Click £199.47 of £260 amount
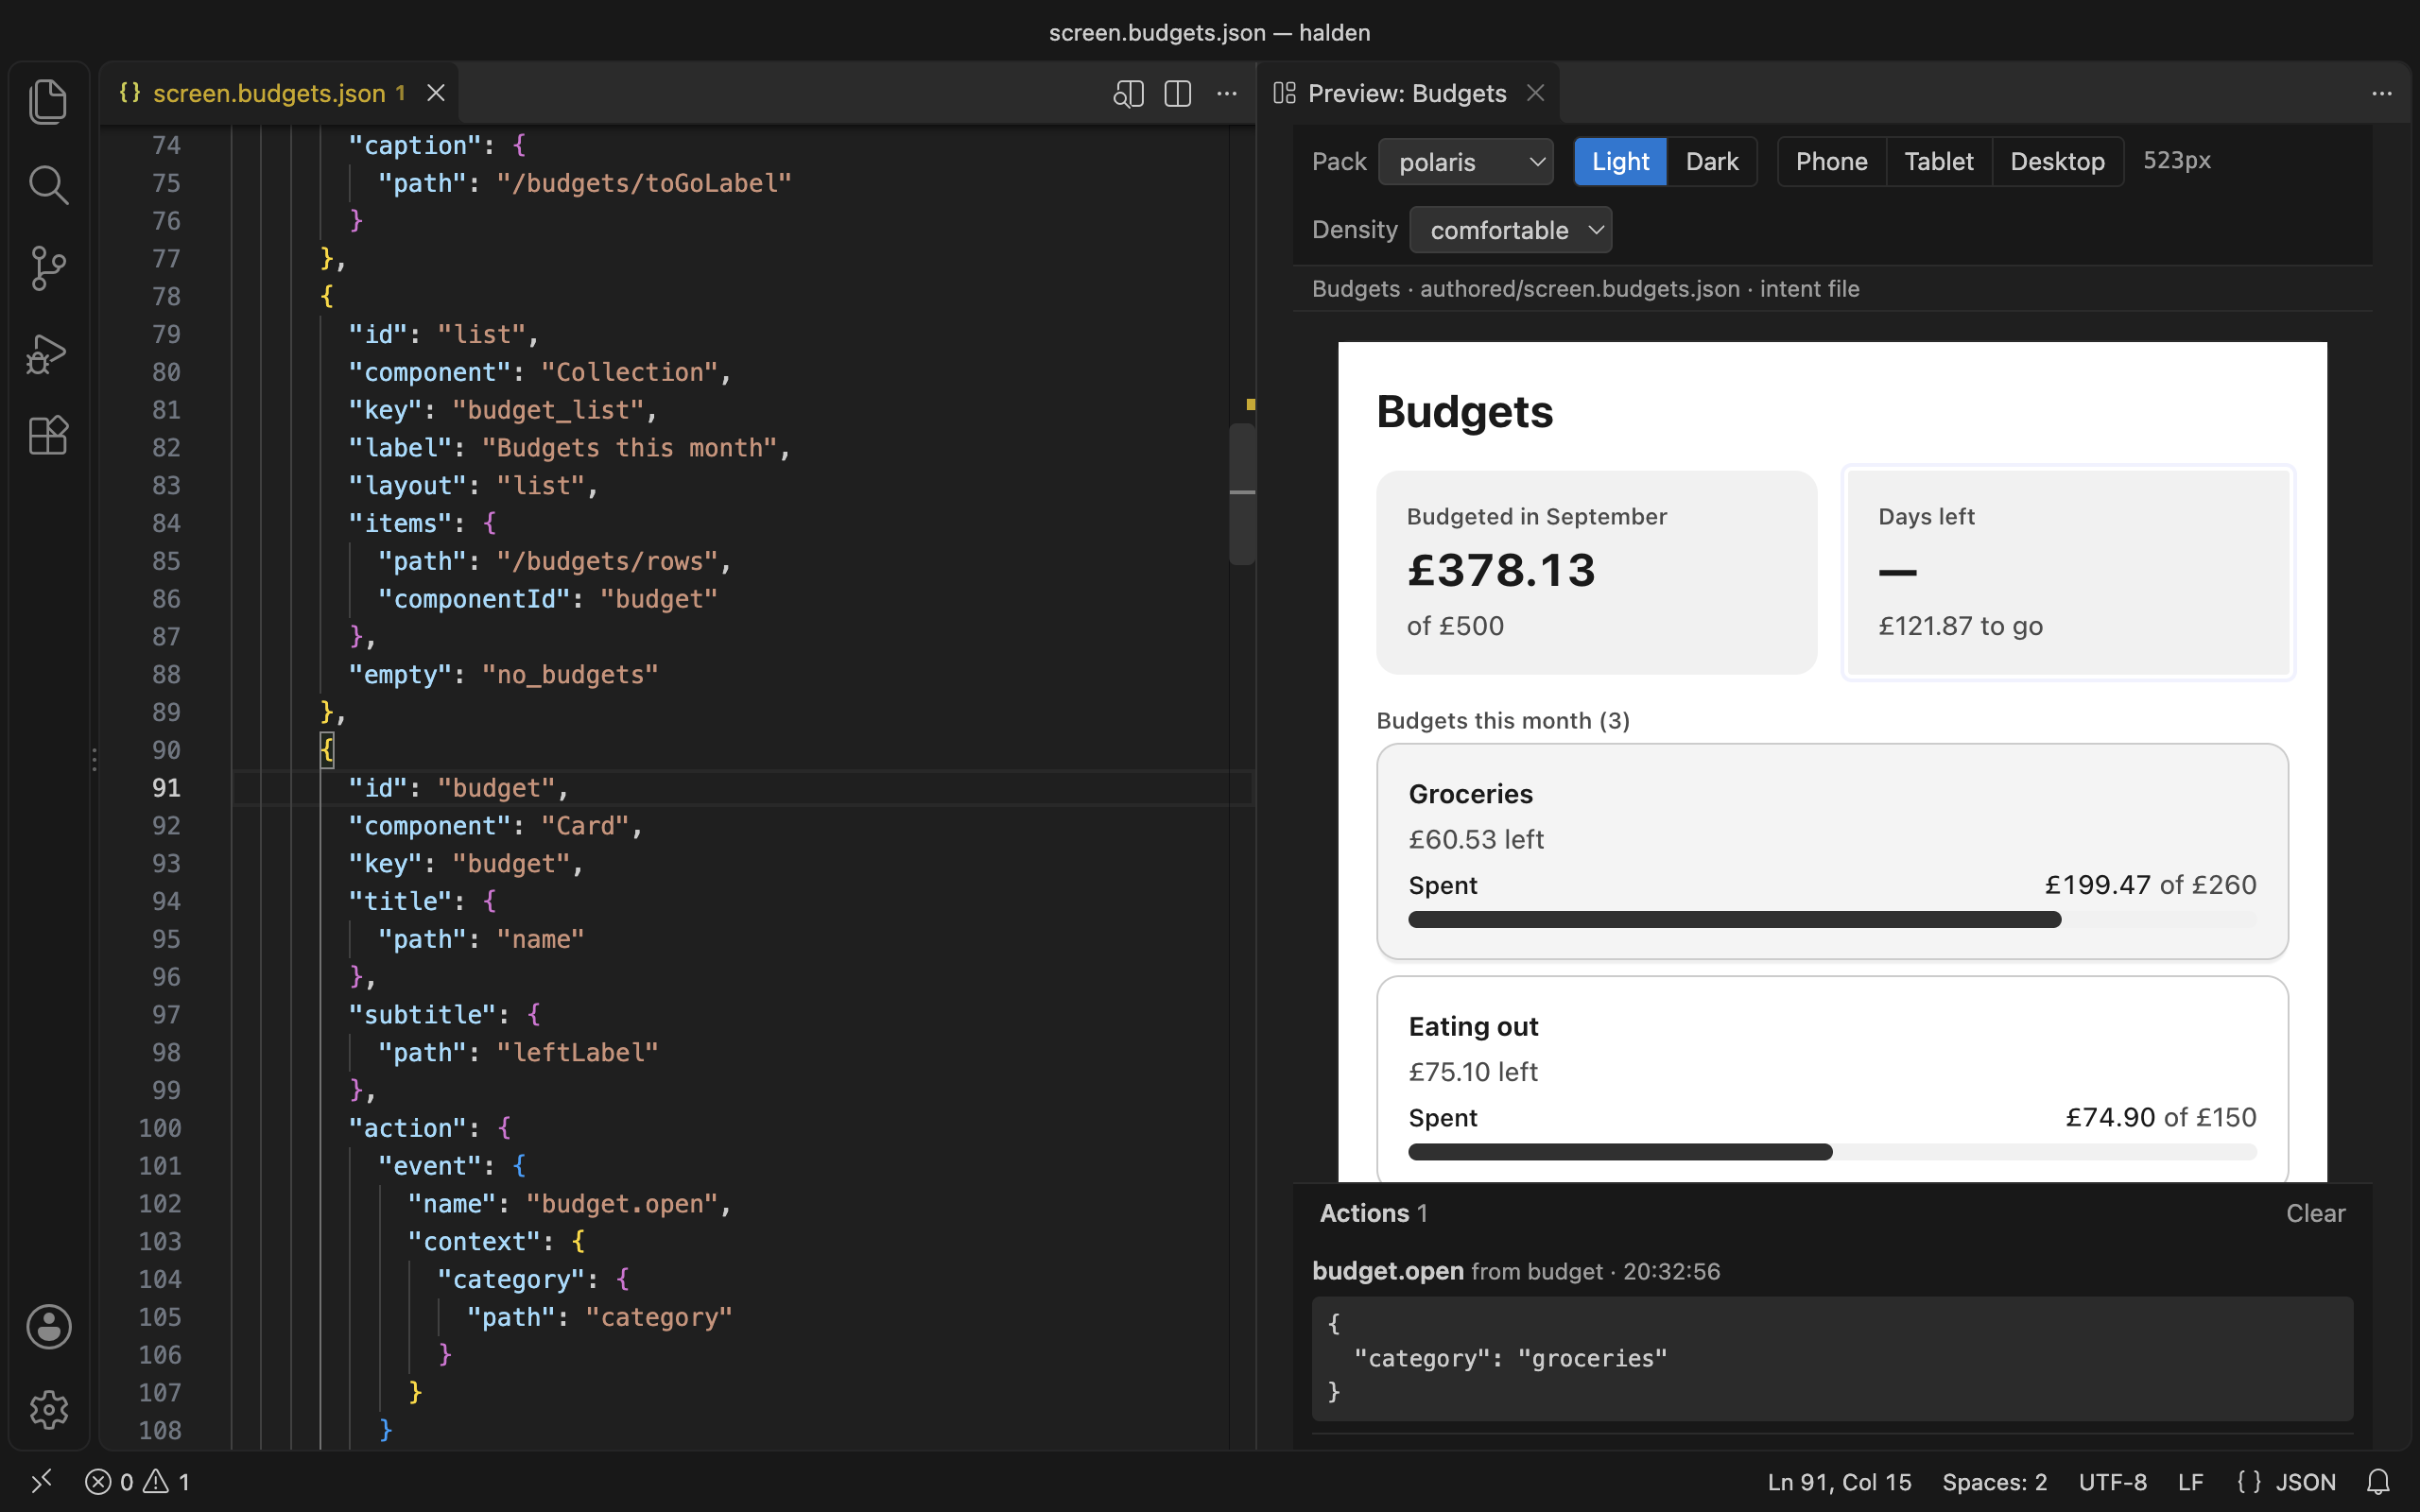 (2150, 885)
